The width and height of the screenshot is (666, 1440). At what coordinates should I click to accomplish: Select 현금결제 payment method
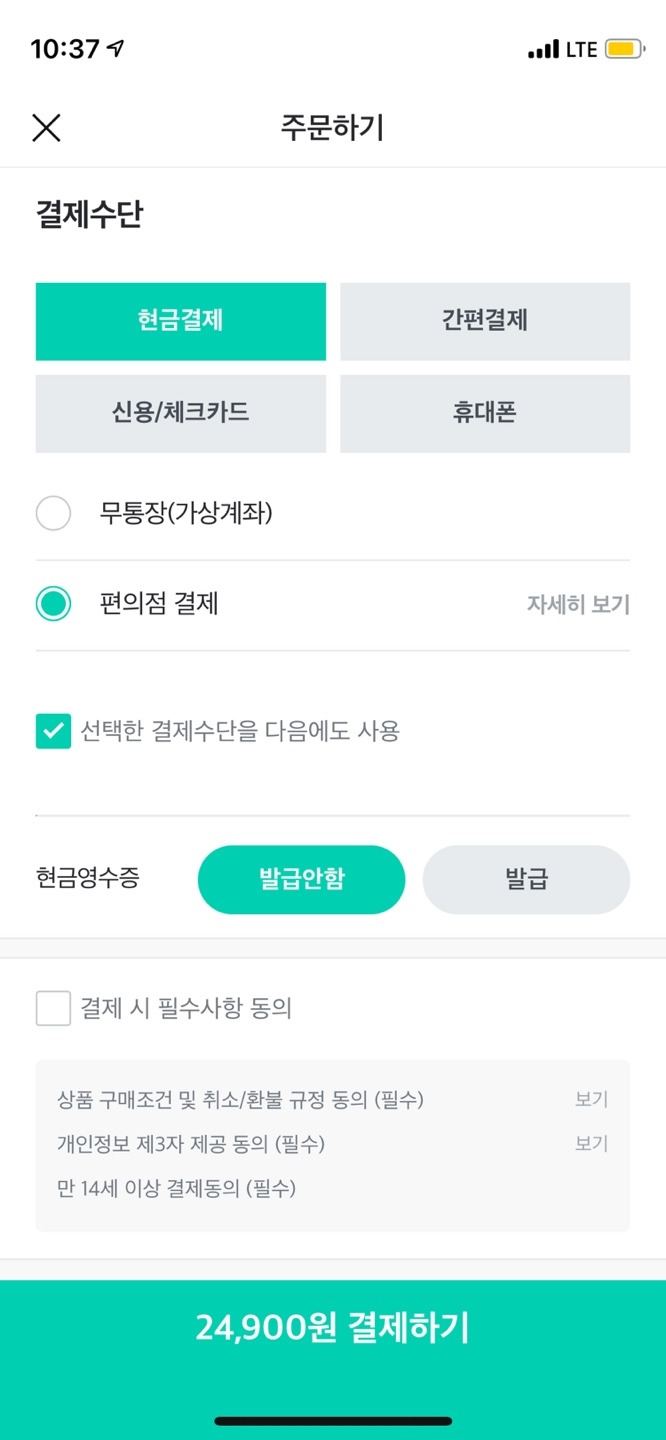coord(181,321)
